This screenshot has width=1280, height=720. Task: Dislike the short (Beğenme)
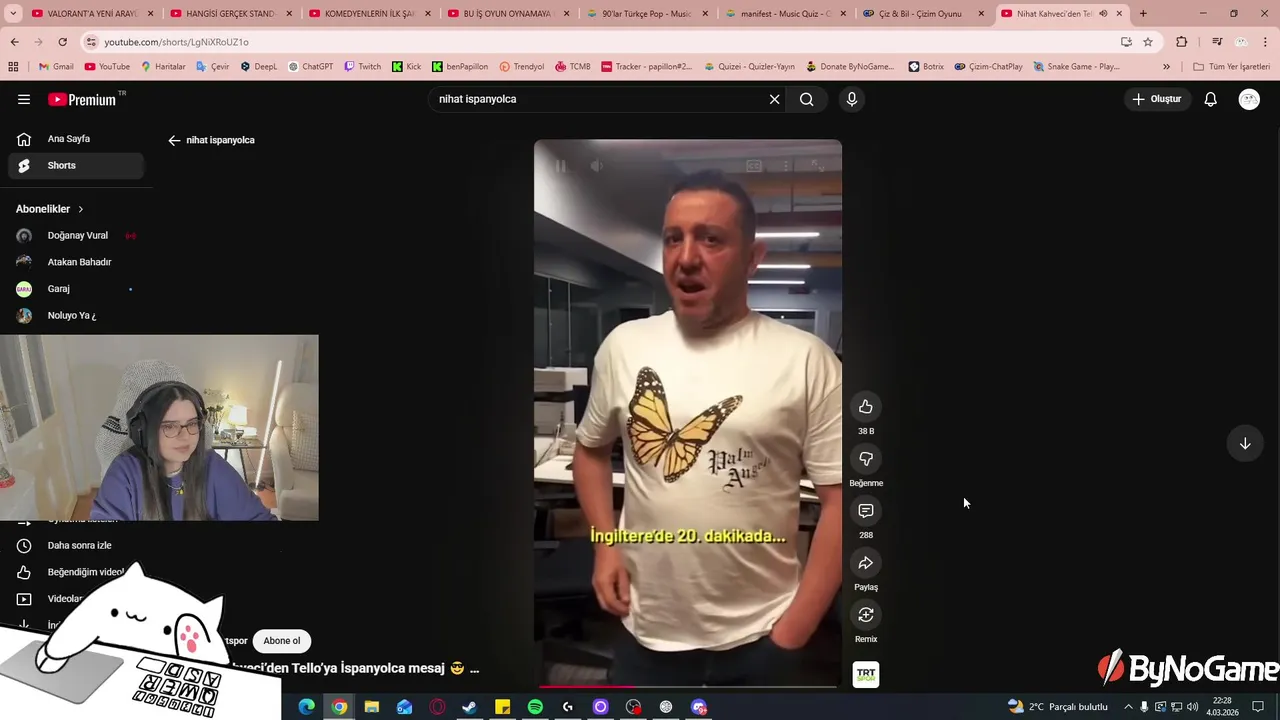tap(866, 459)
